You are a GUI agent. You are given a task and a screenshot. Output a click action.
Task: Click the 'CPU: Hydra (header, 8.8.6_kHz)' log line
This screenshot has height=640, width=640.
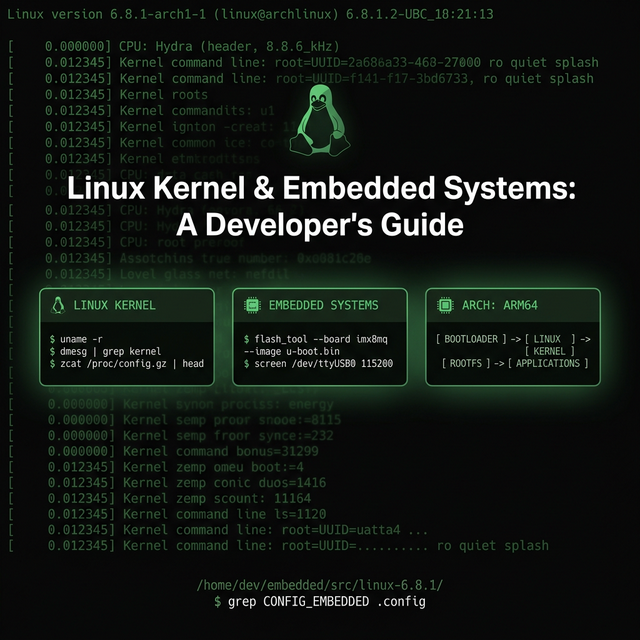[174, 47]
